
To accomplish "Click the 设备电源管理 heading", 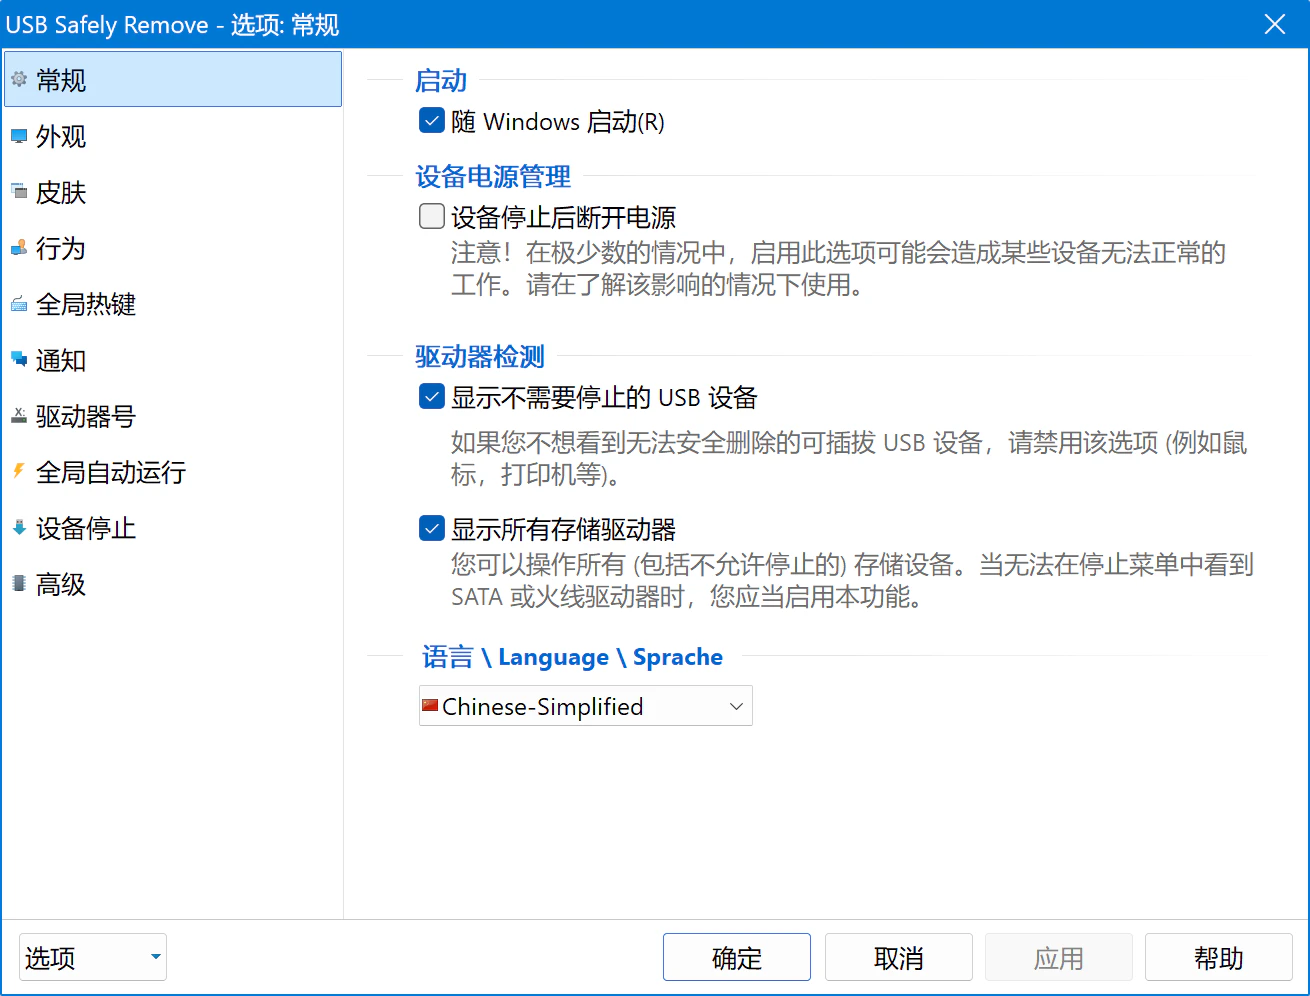I will pyautogui.click(x=493, y=176).
